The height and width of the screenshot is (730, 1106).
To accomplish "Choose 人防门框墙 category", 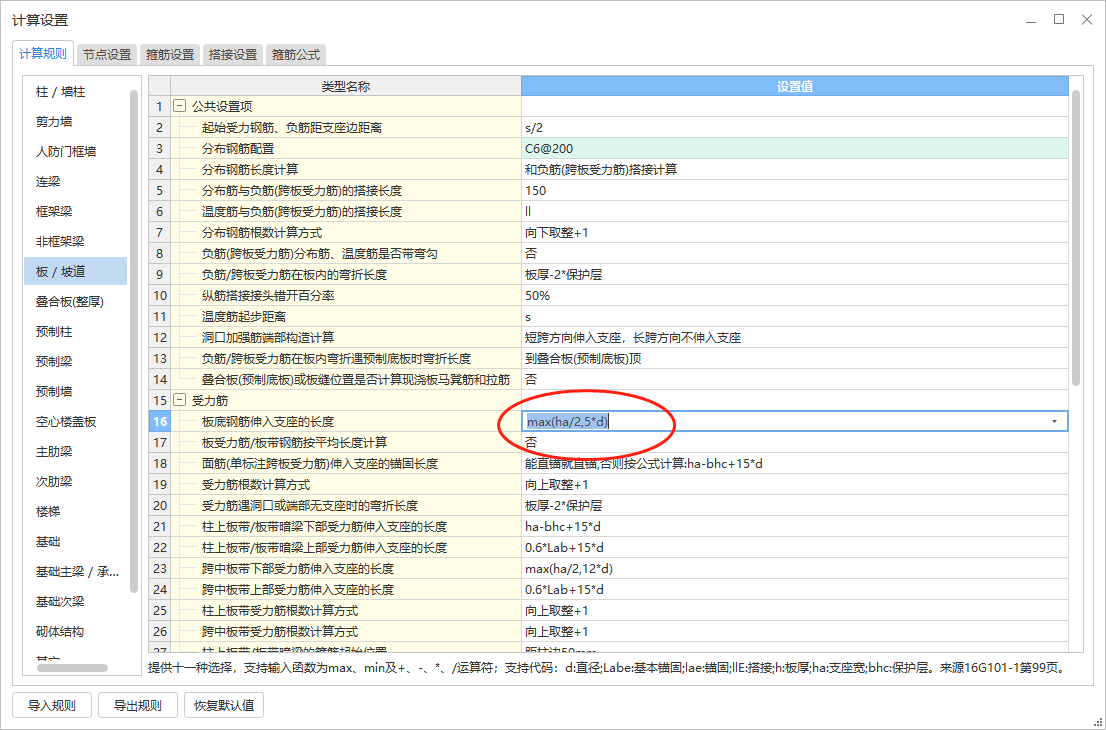I will tap(75, 152).
